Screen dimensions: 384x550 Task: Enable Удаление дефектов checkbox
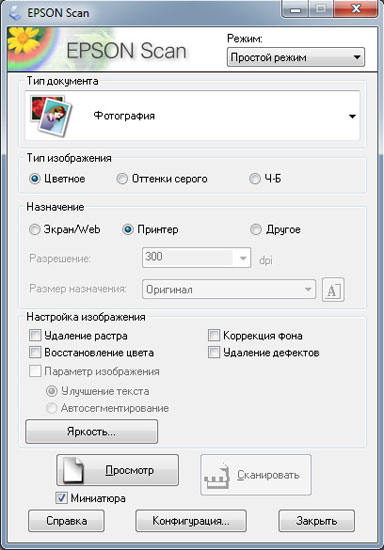coord(214,352)
